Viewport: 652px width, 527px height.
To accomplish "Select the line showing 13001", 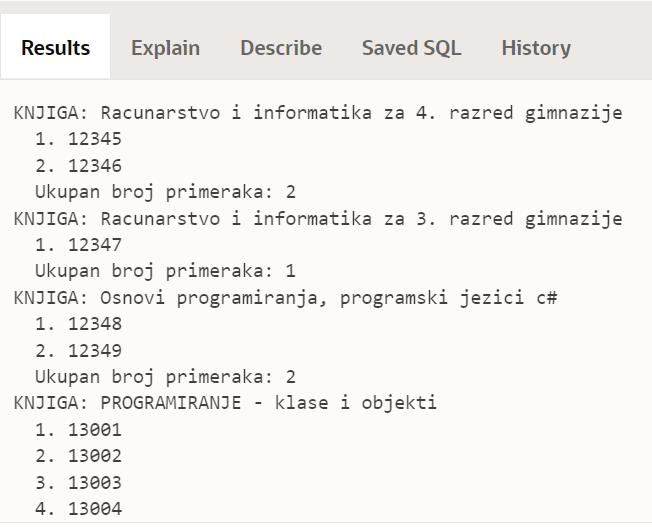I will (x=78, y=430).
